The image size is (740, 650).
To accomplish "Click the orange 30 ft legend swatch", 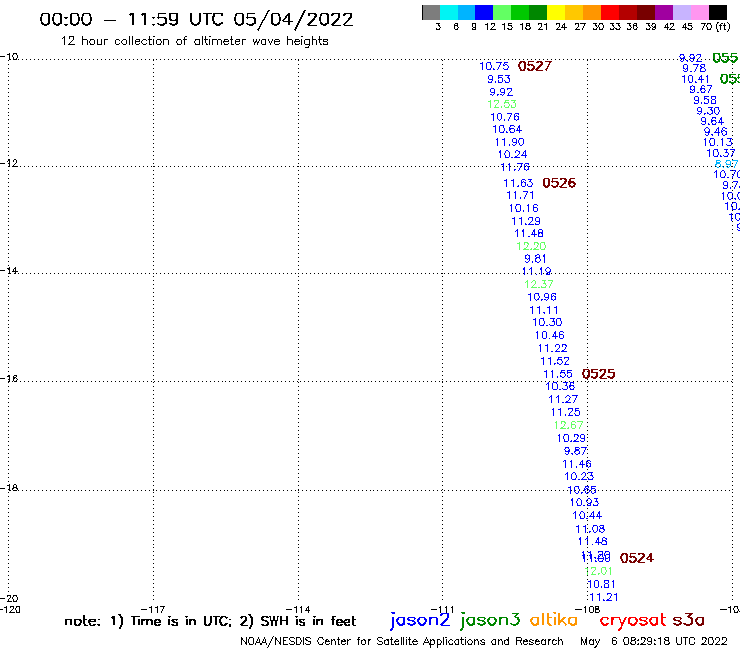I will (x=592, y=12).
